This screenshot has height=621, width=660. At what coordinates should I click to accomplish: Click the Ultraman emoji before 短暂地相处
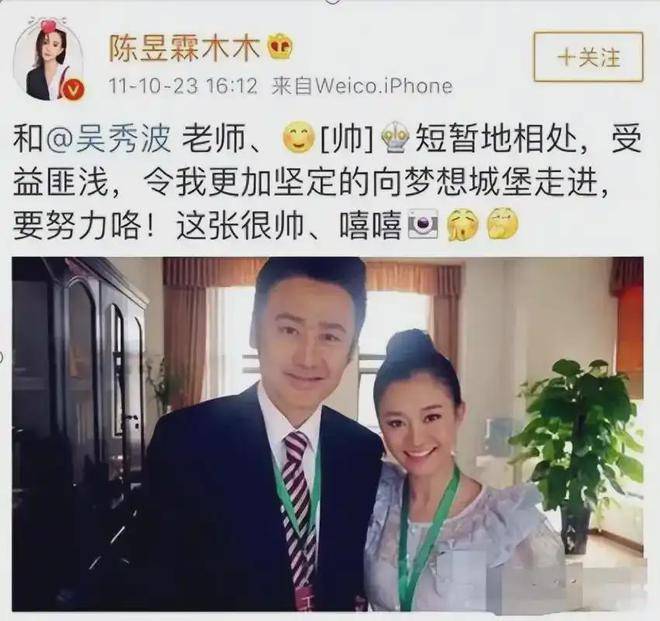point(395,138)
